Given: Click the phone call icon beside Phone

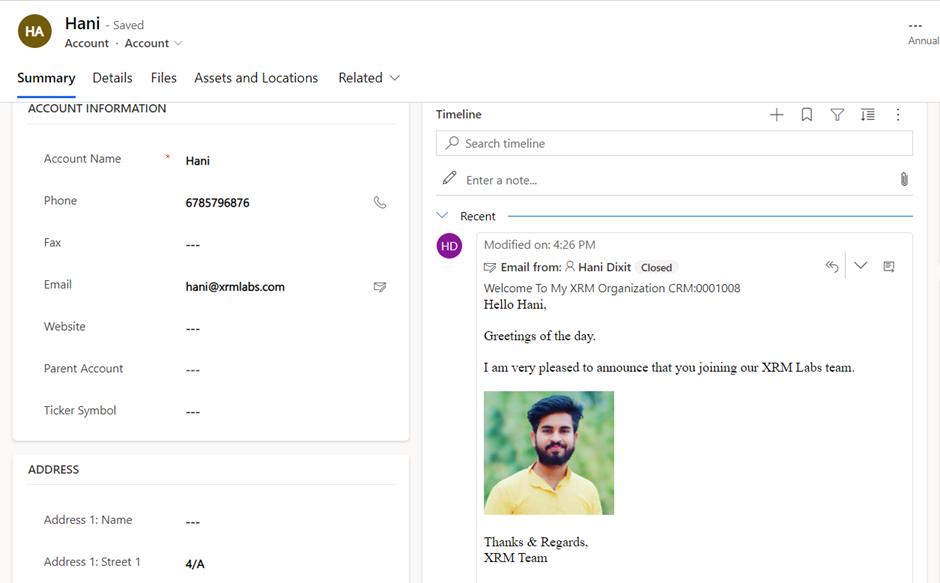Looking at the screenshot, I should (x=380, y=202).
